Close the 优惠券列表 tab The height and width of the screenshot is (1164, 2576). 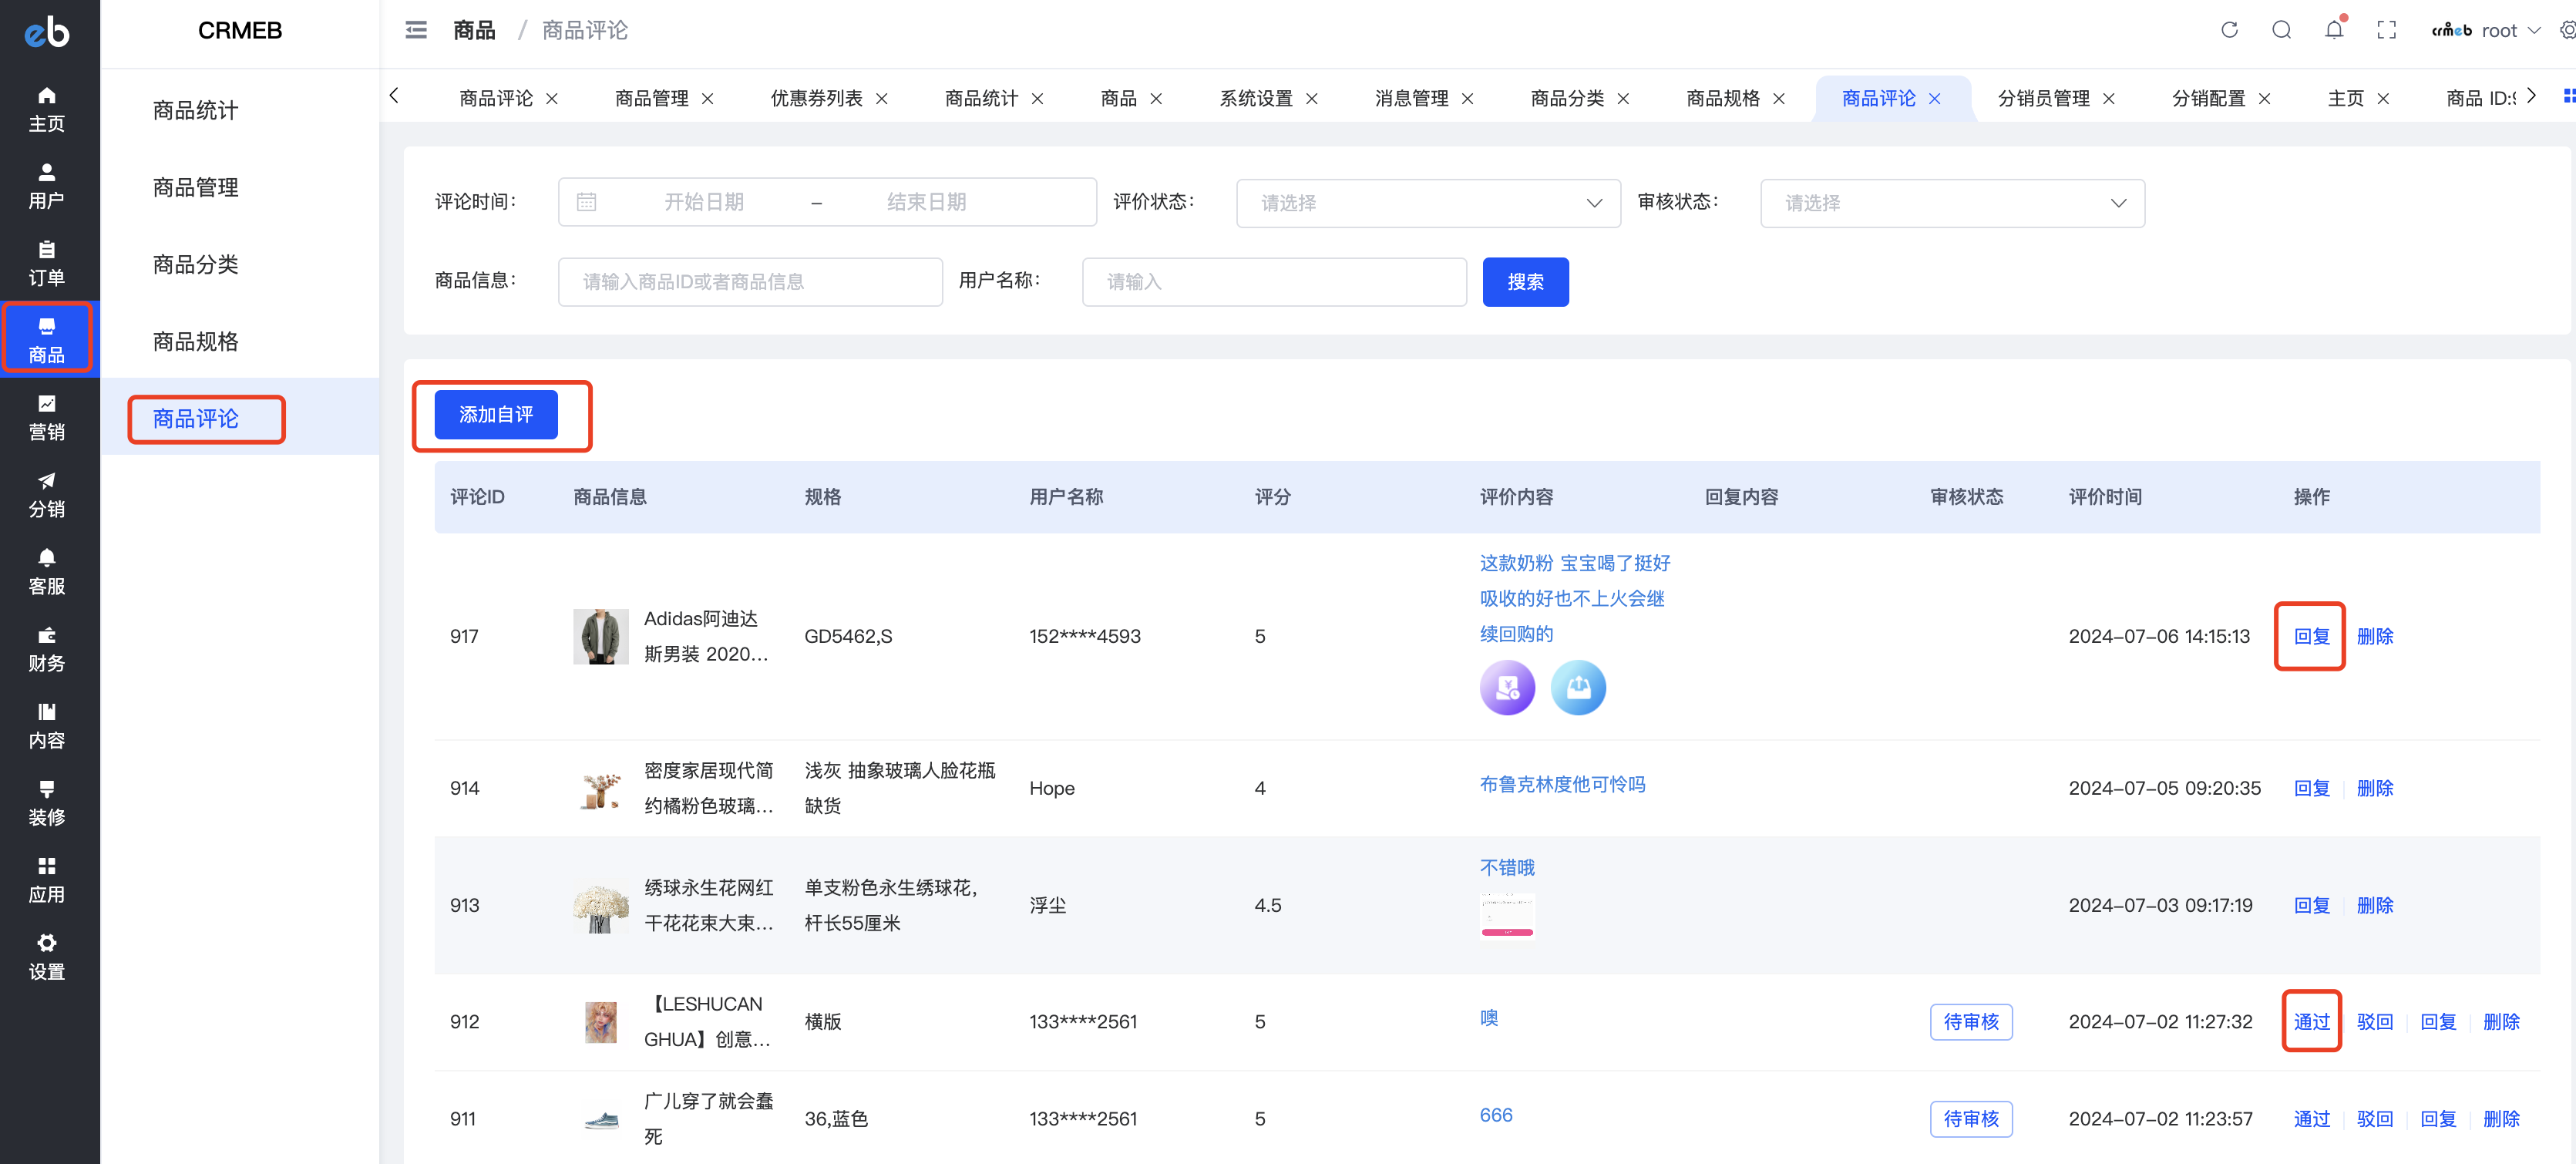coord(881,98)
